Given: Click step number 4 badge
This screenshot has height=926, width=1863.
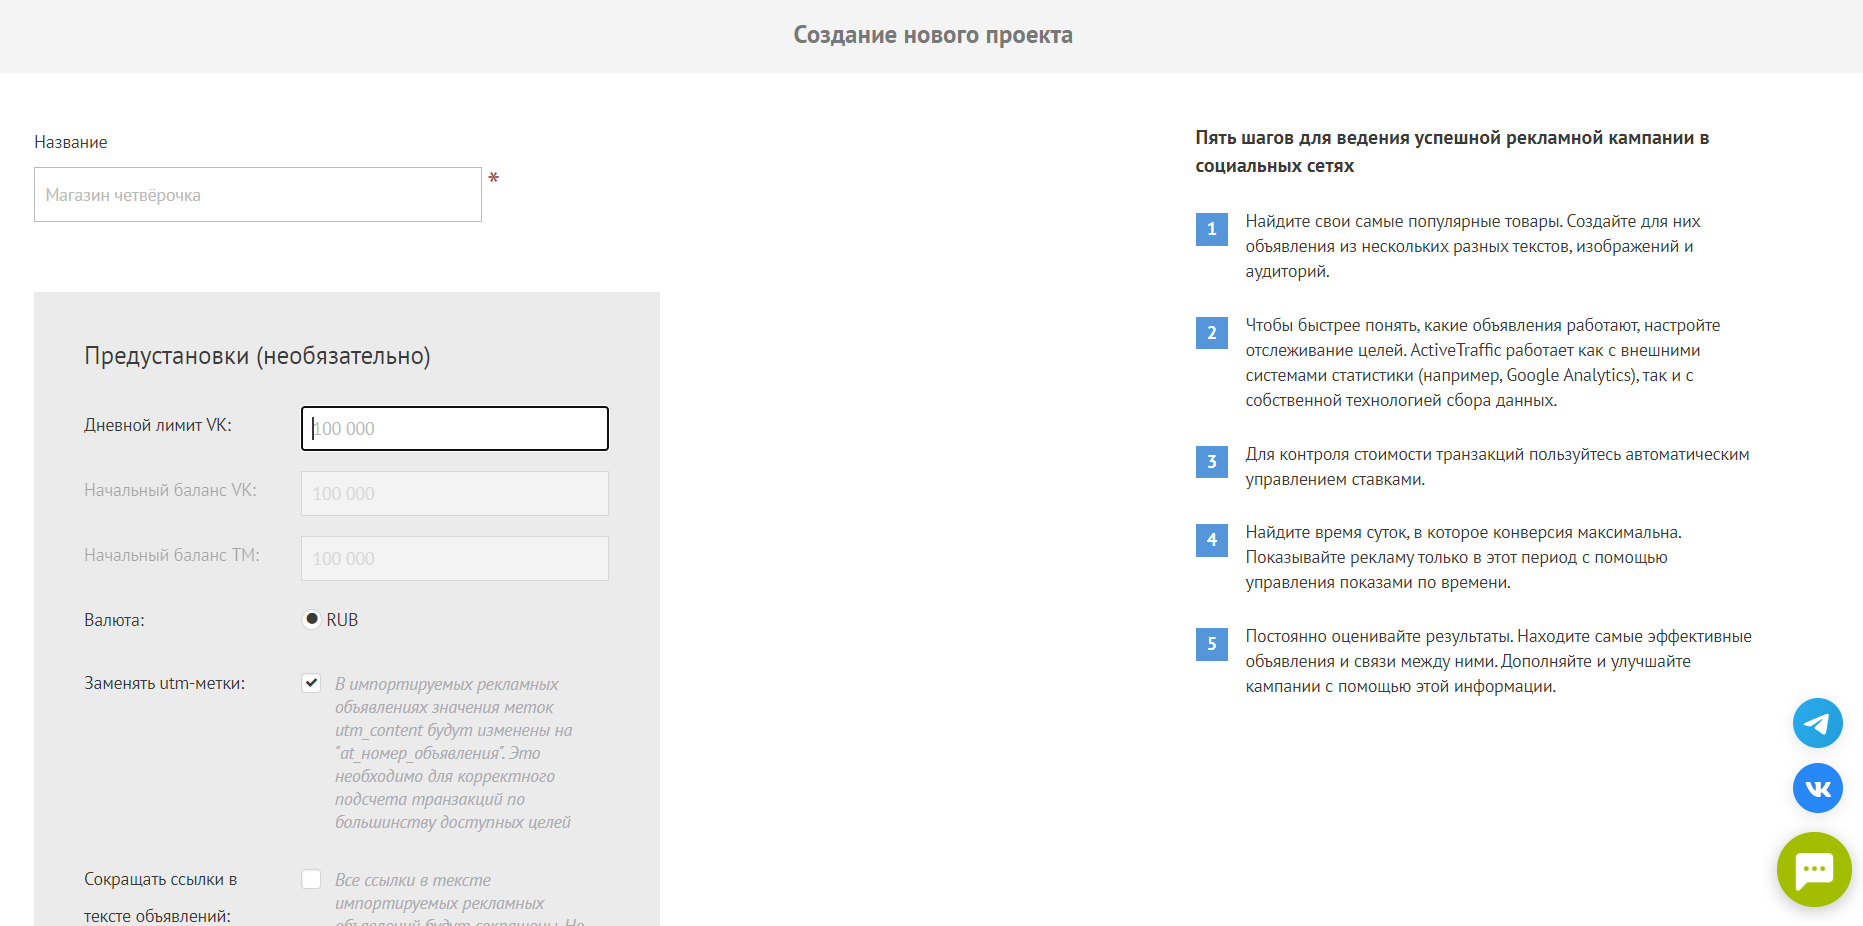Looking at the screenshot, I should click(1211, 540).
